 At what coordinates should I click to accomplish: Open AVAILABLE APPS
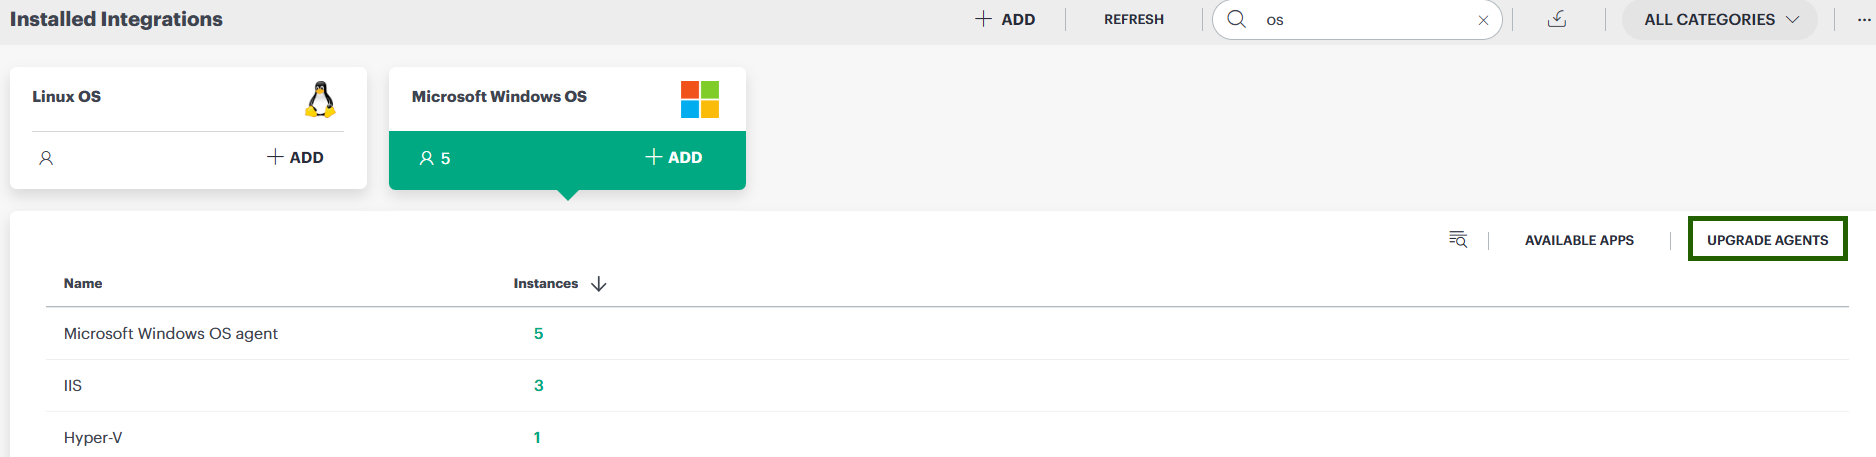pos(1579,240)
